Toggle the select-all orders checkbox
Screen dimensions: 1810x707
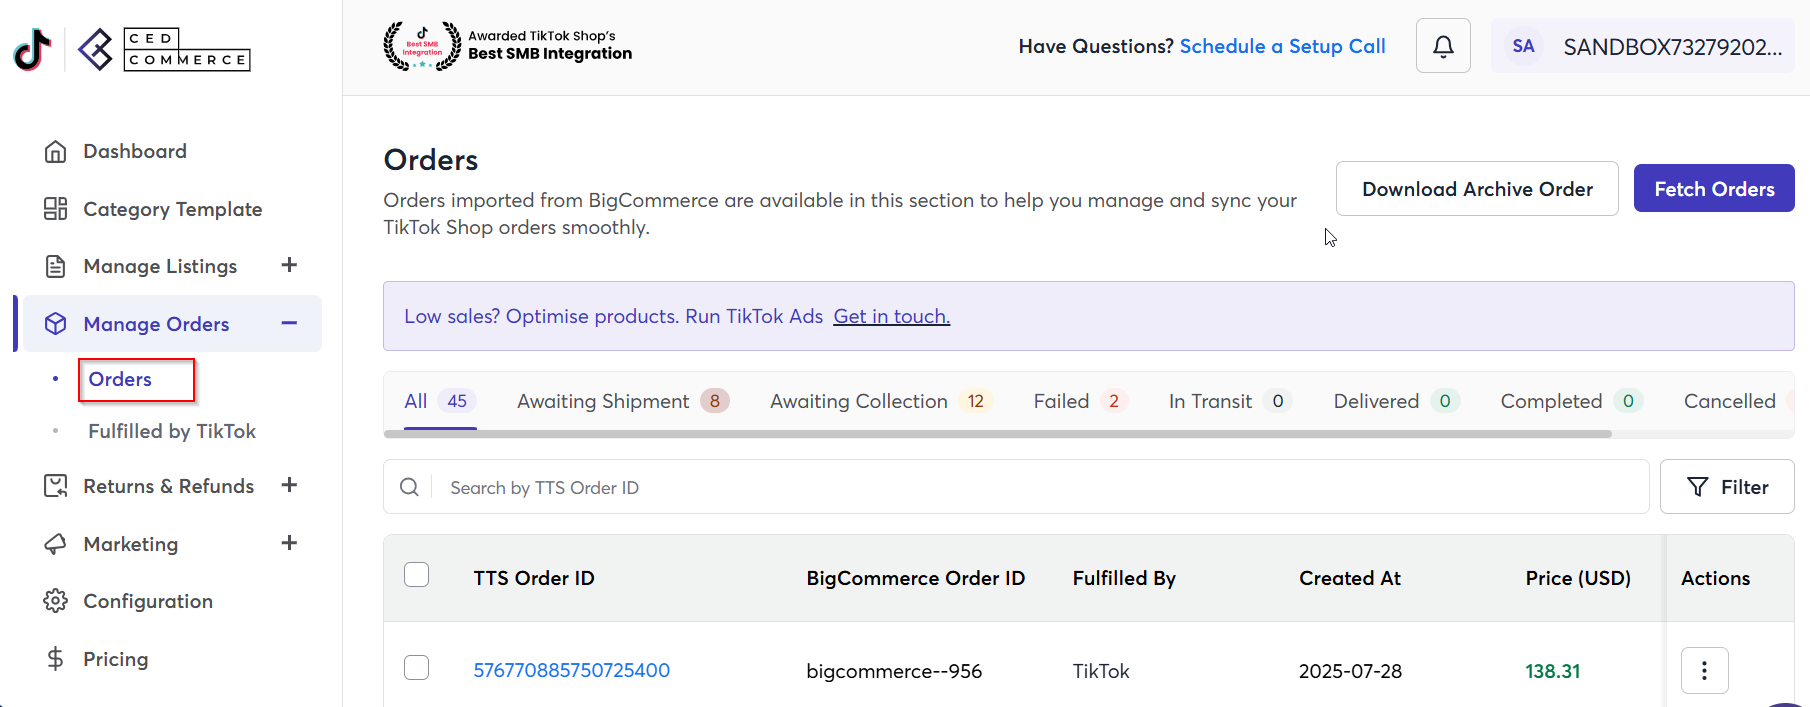coord(416,575)
